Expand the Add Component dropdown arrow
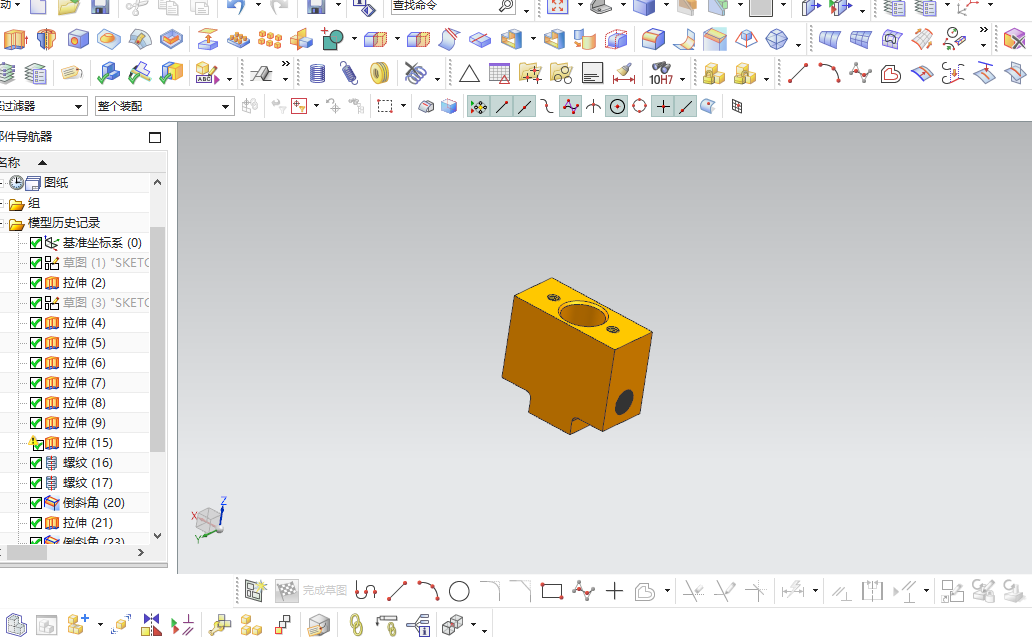Screen dimensions: 1032x637 point(100,624)
